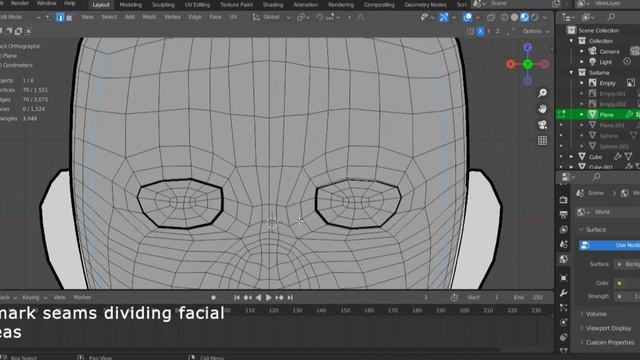Open the Render properties tab icon
Viewport: 640px width, 360px height.
click(x=564, y=200)
